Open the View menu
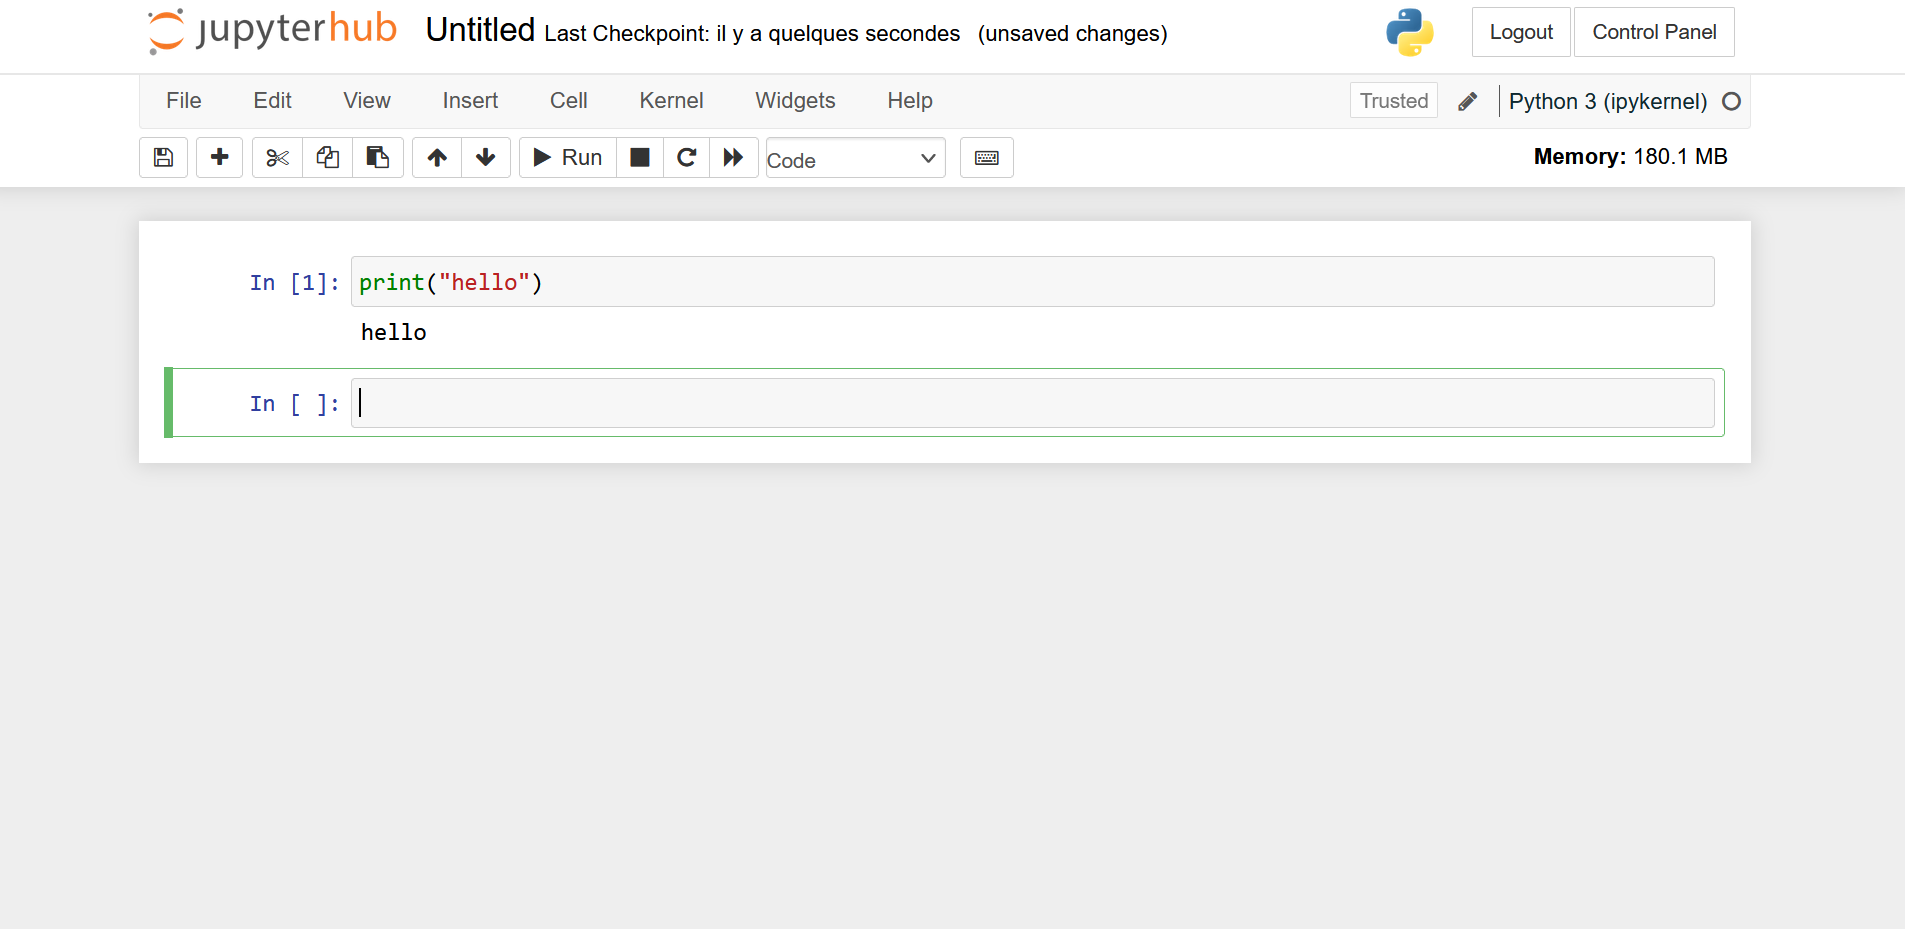This screenshot has width=1905, height=929. click(x=367, y=101)
